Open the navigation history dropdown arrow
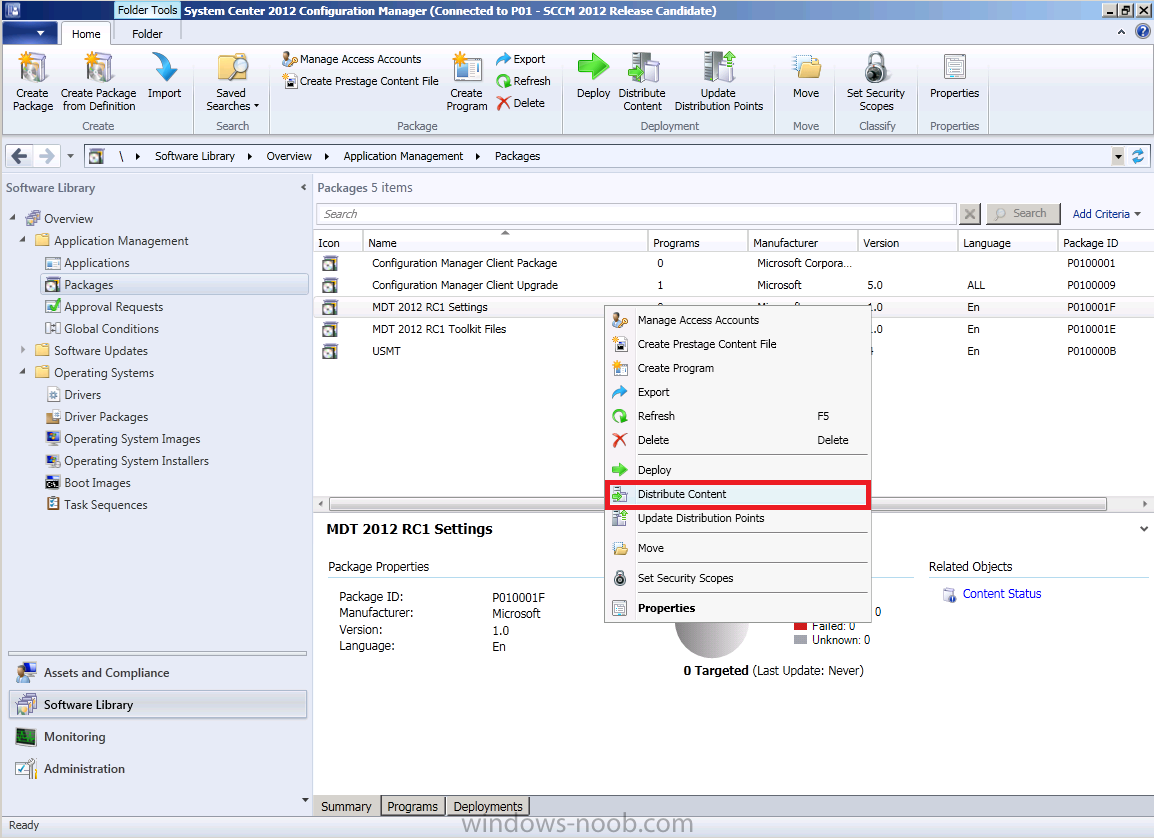The width and height of the screenshot is (1154, 838). pyautogui.click(x=71, y=156)
